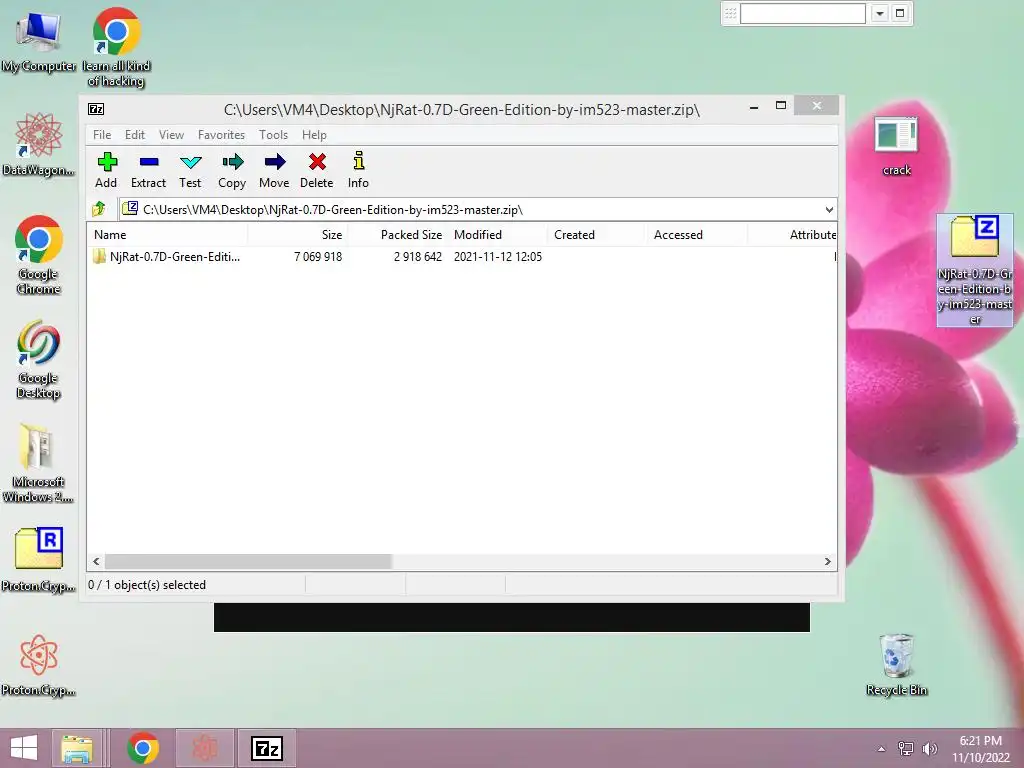
Task: Click the Copy toolbar icon
Action: pyautogui.click(x=232, y=170)
